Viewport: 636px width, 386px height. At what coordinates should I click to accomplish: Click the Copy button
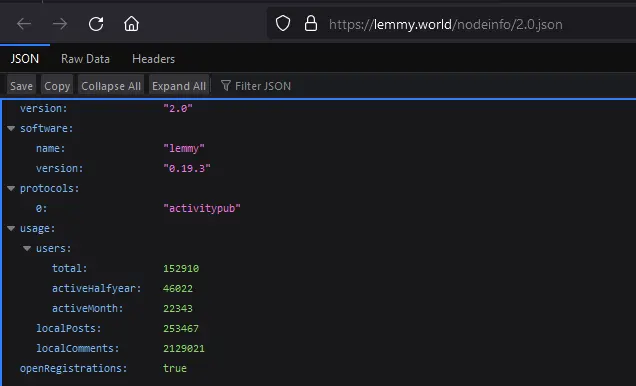pos(57,86)
